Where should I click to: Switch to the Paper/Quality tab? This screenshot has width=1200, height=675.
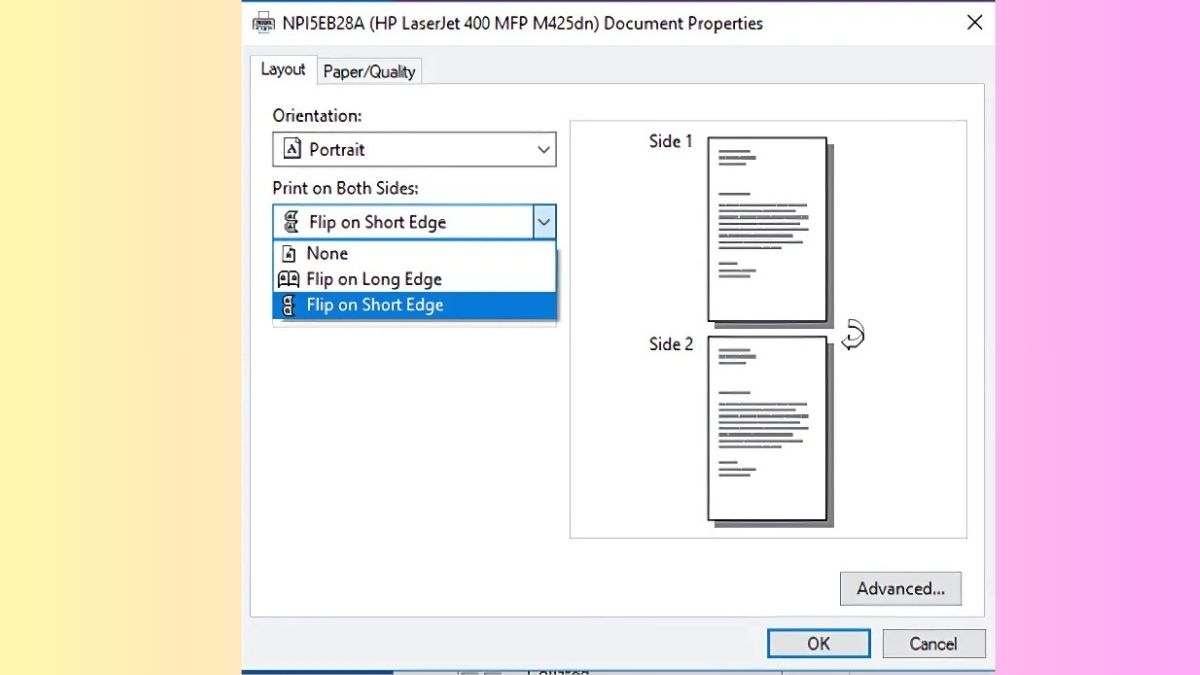tap(369, 71)
